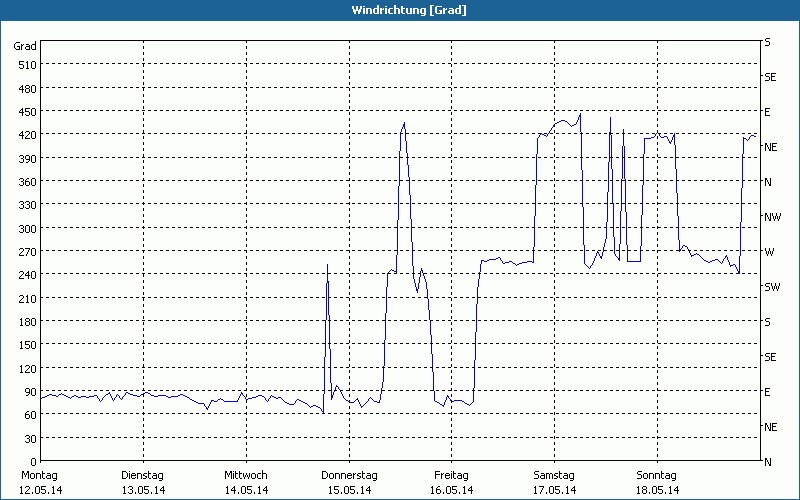Click the 510 value on the y-axis

pyautogui.click(x=25, y=65)
